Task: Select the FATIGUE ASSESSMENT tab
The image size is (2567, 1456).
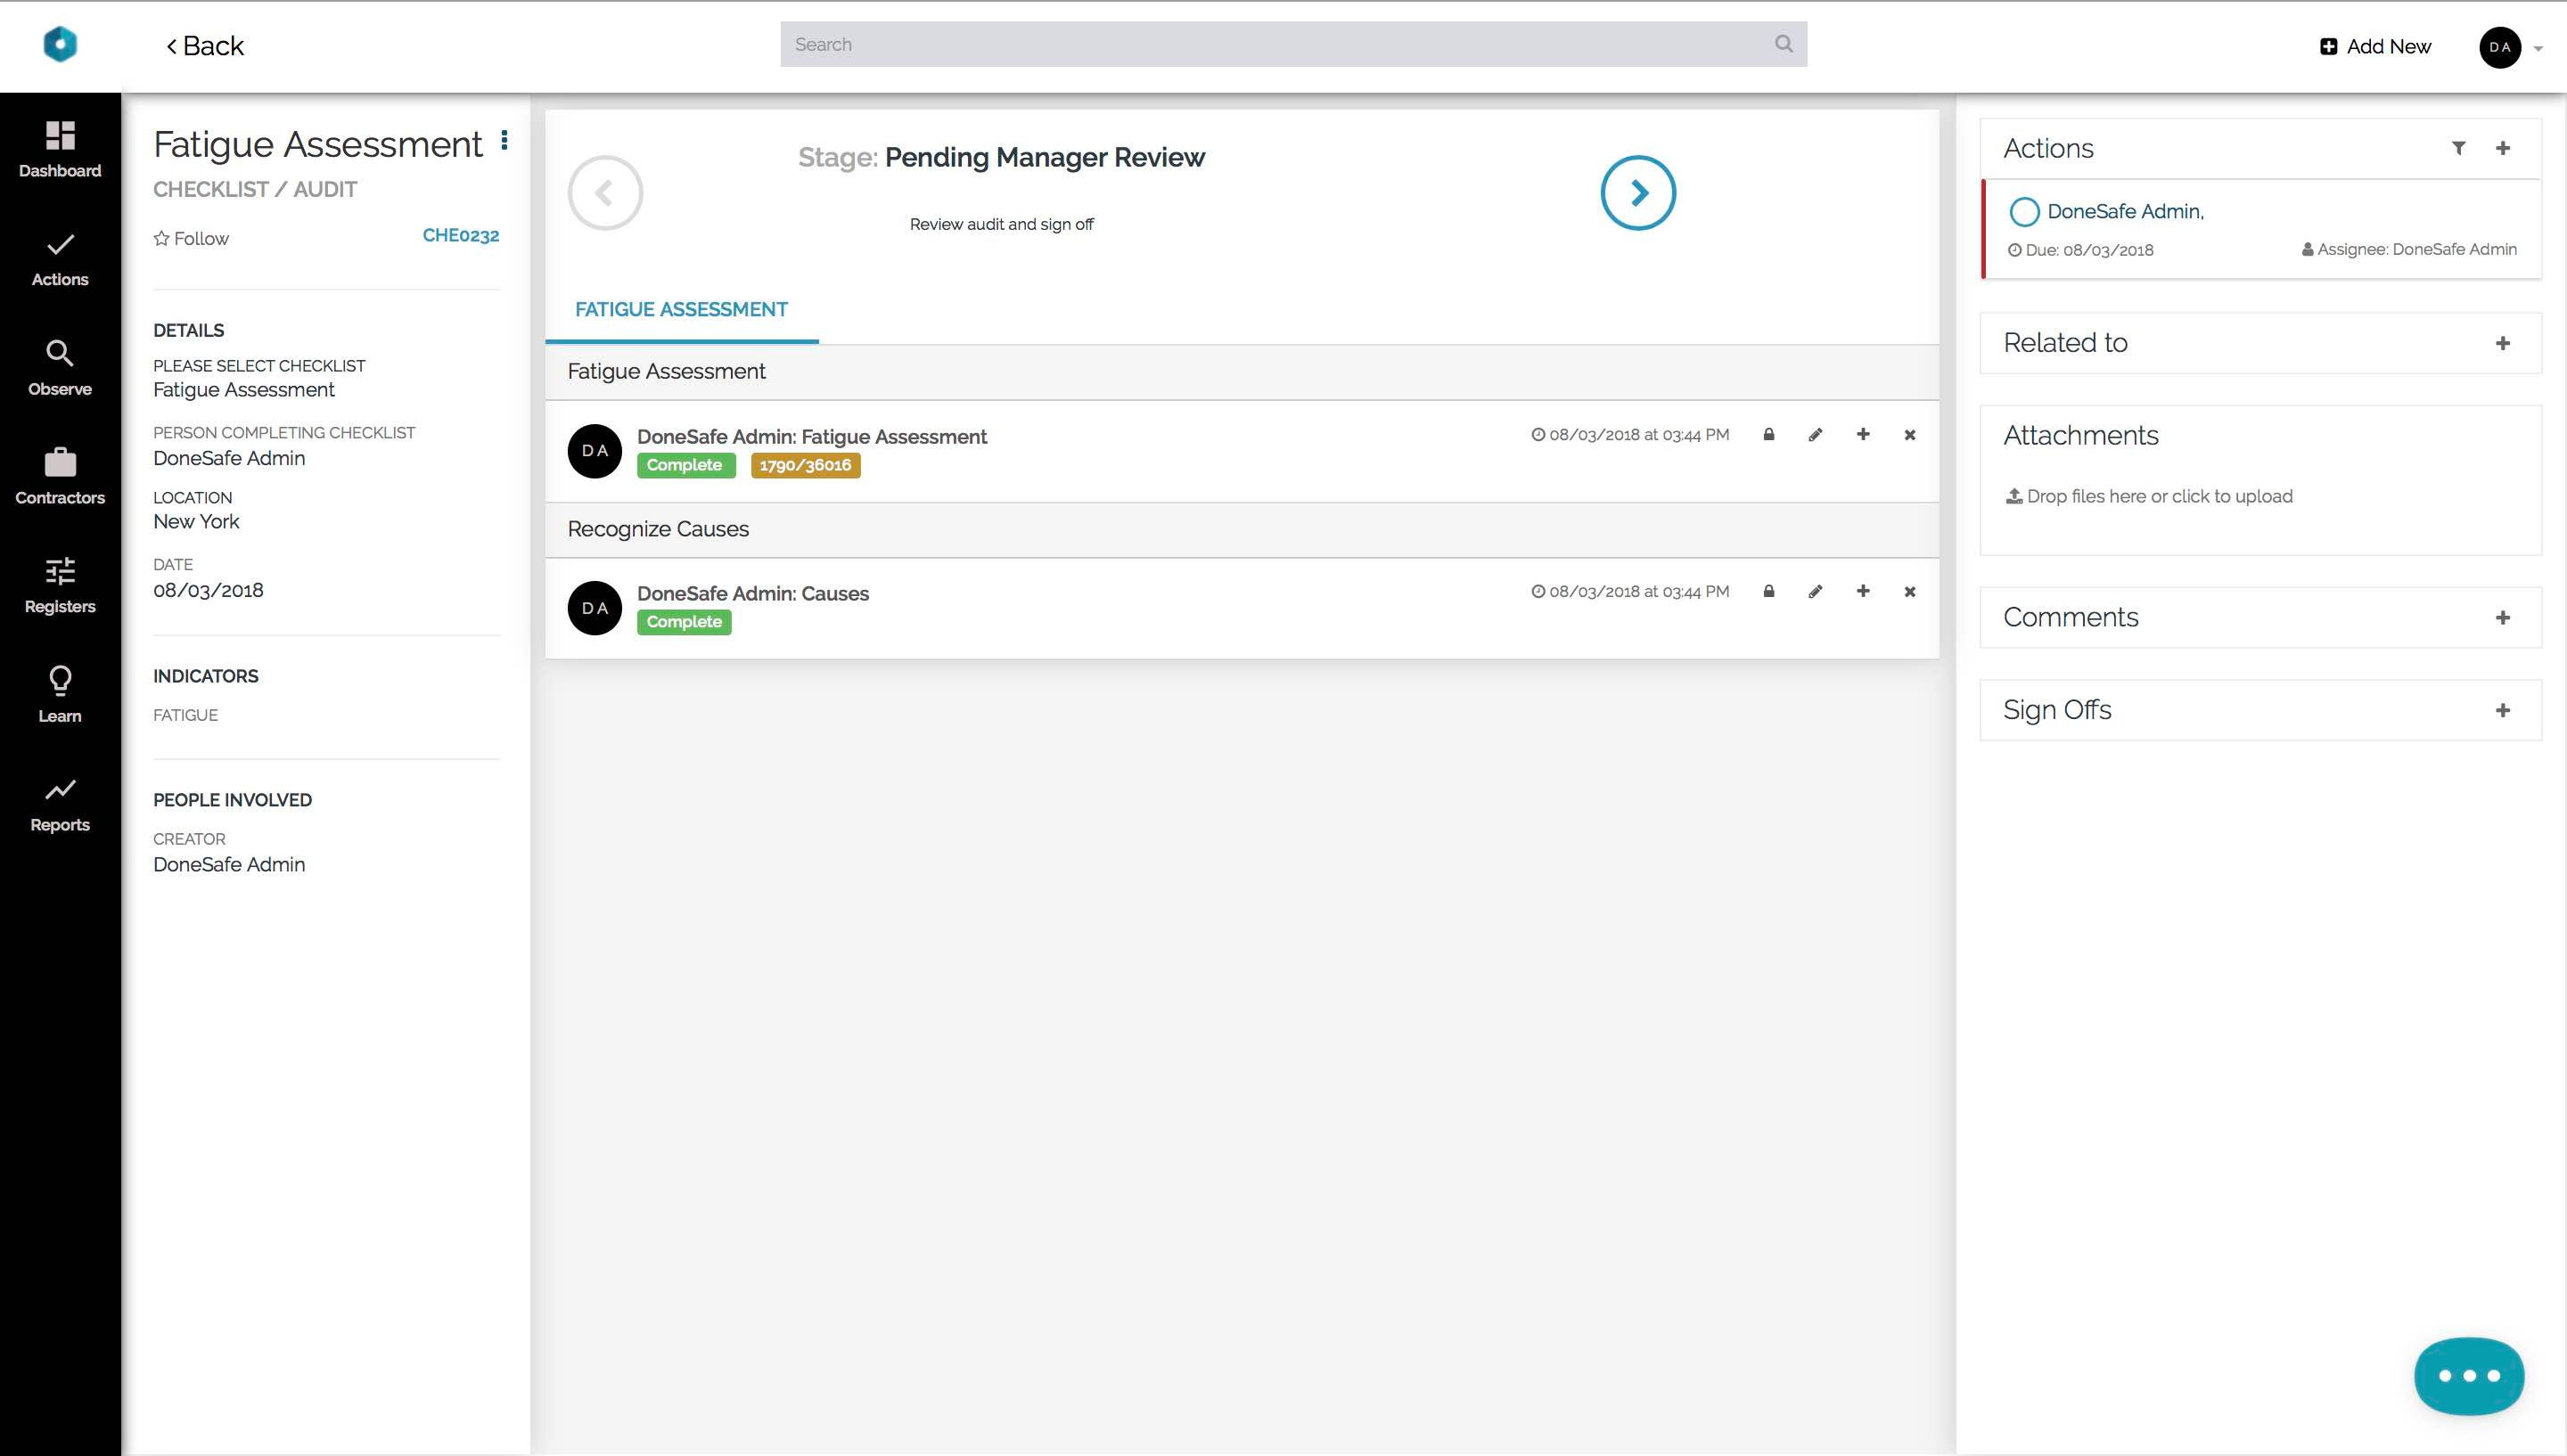Action: click(681, 310)
